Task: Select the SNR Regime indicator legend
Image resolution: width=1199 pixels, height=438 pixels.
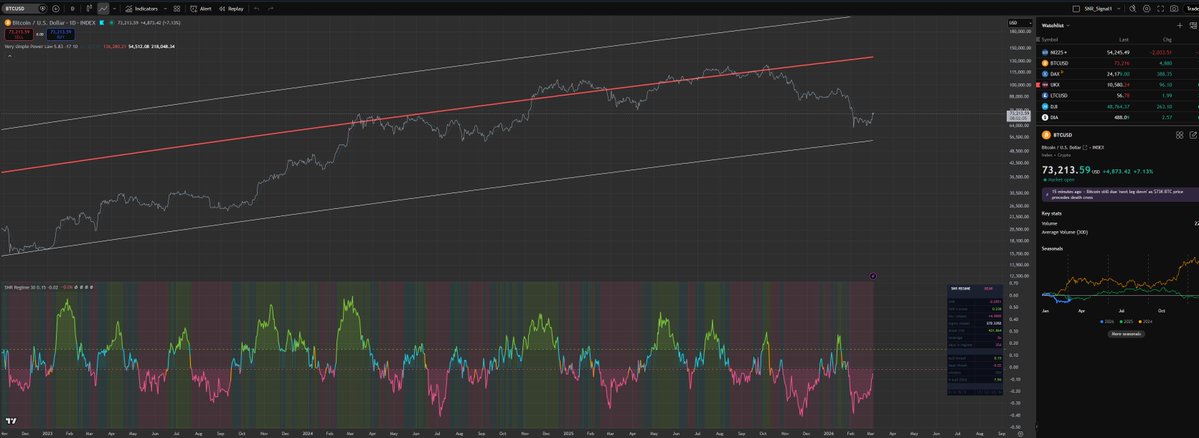Action: 31,287
